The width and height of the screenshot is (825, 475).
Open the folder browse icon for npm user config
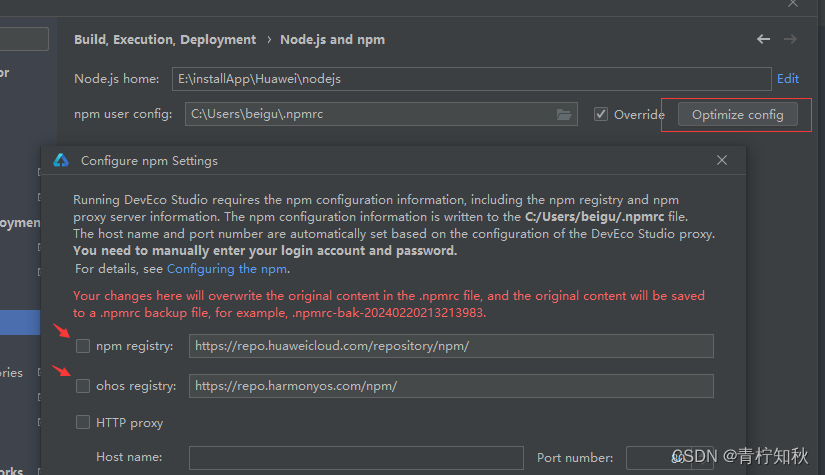click(564, 114)
